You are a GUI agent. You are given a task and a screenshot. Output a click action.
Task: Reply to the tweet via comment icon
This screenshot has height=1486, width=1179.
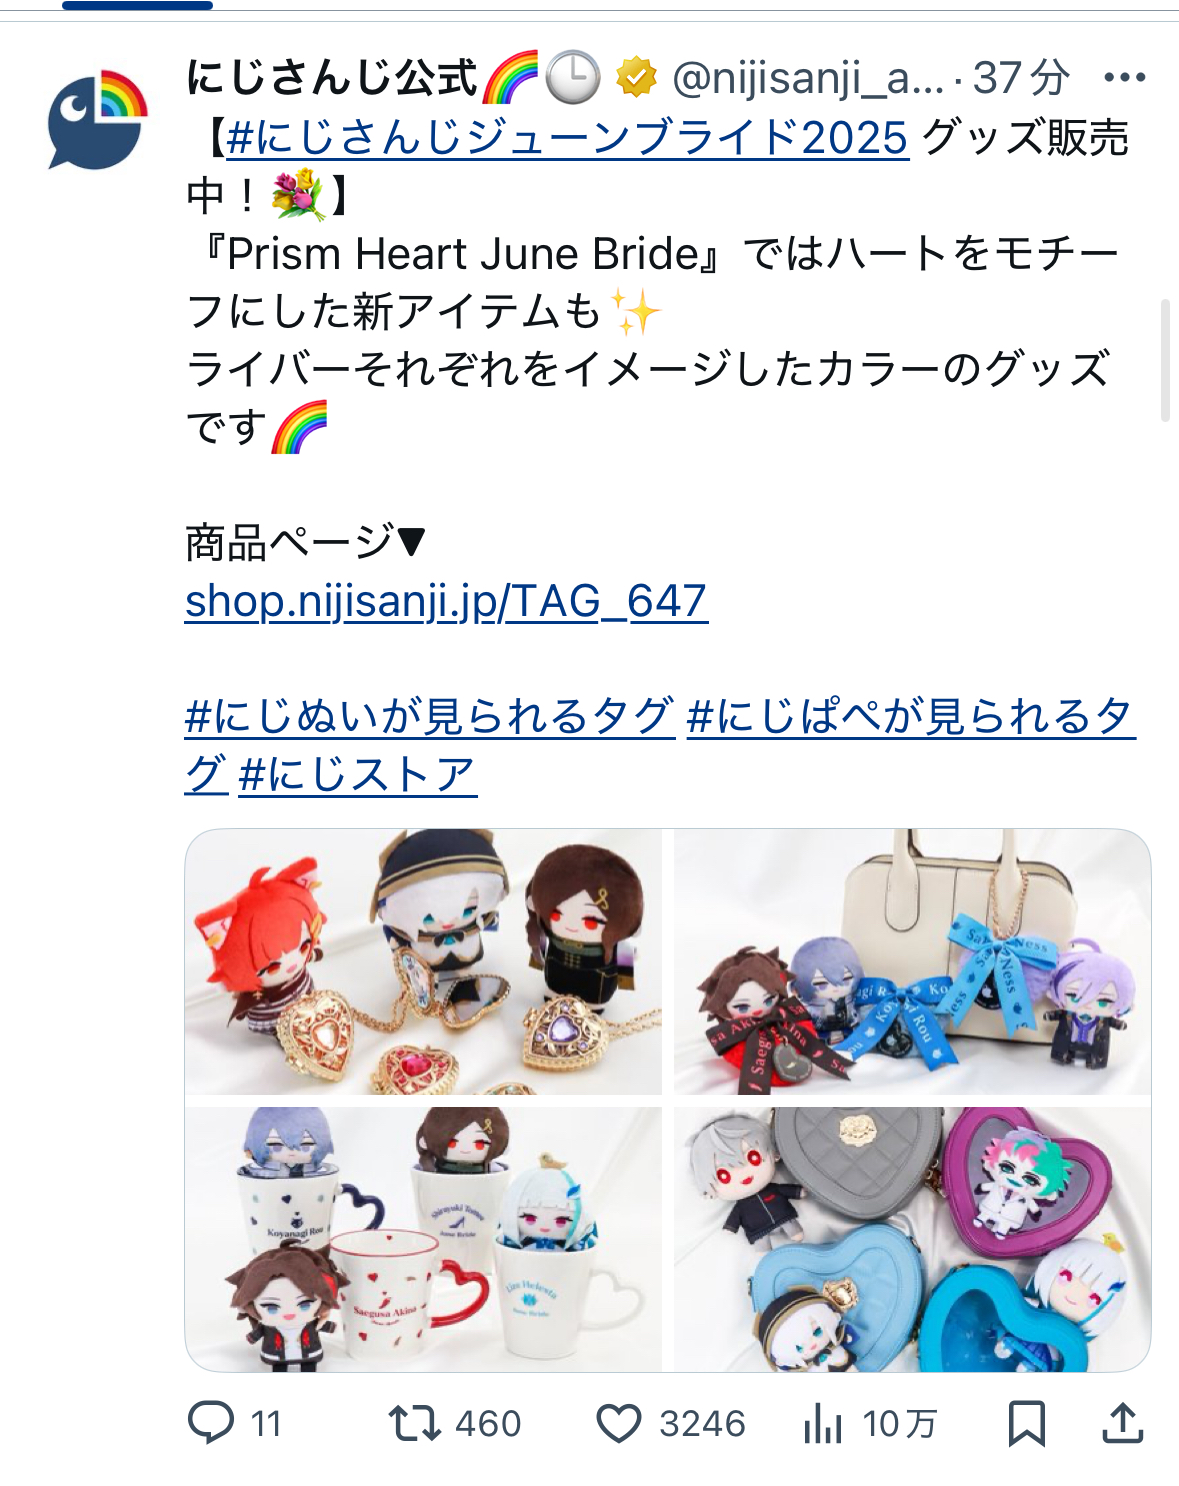[211, 1422]
